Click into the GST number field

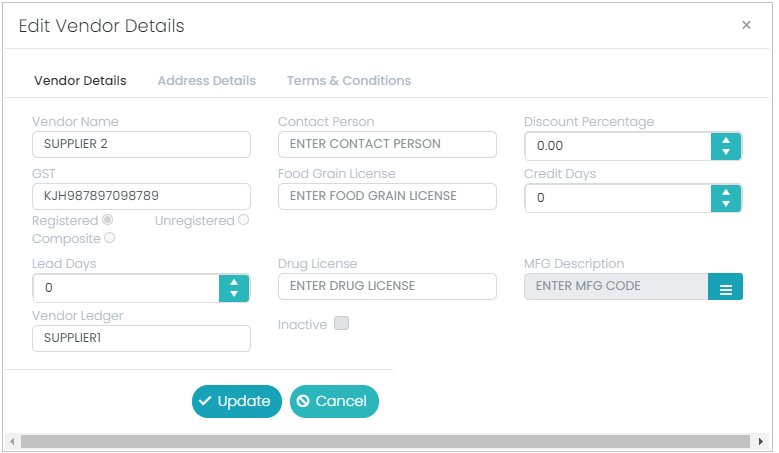(x=141, y=196)
